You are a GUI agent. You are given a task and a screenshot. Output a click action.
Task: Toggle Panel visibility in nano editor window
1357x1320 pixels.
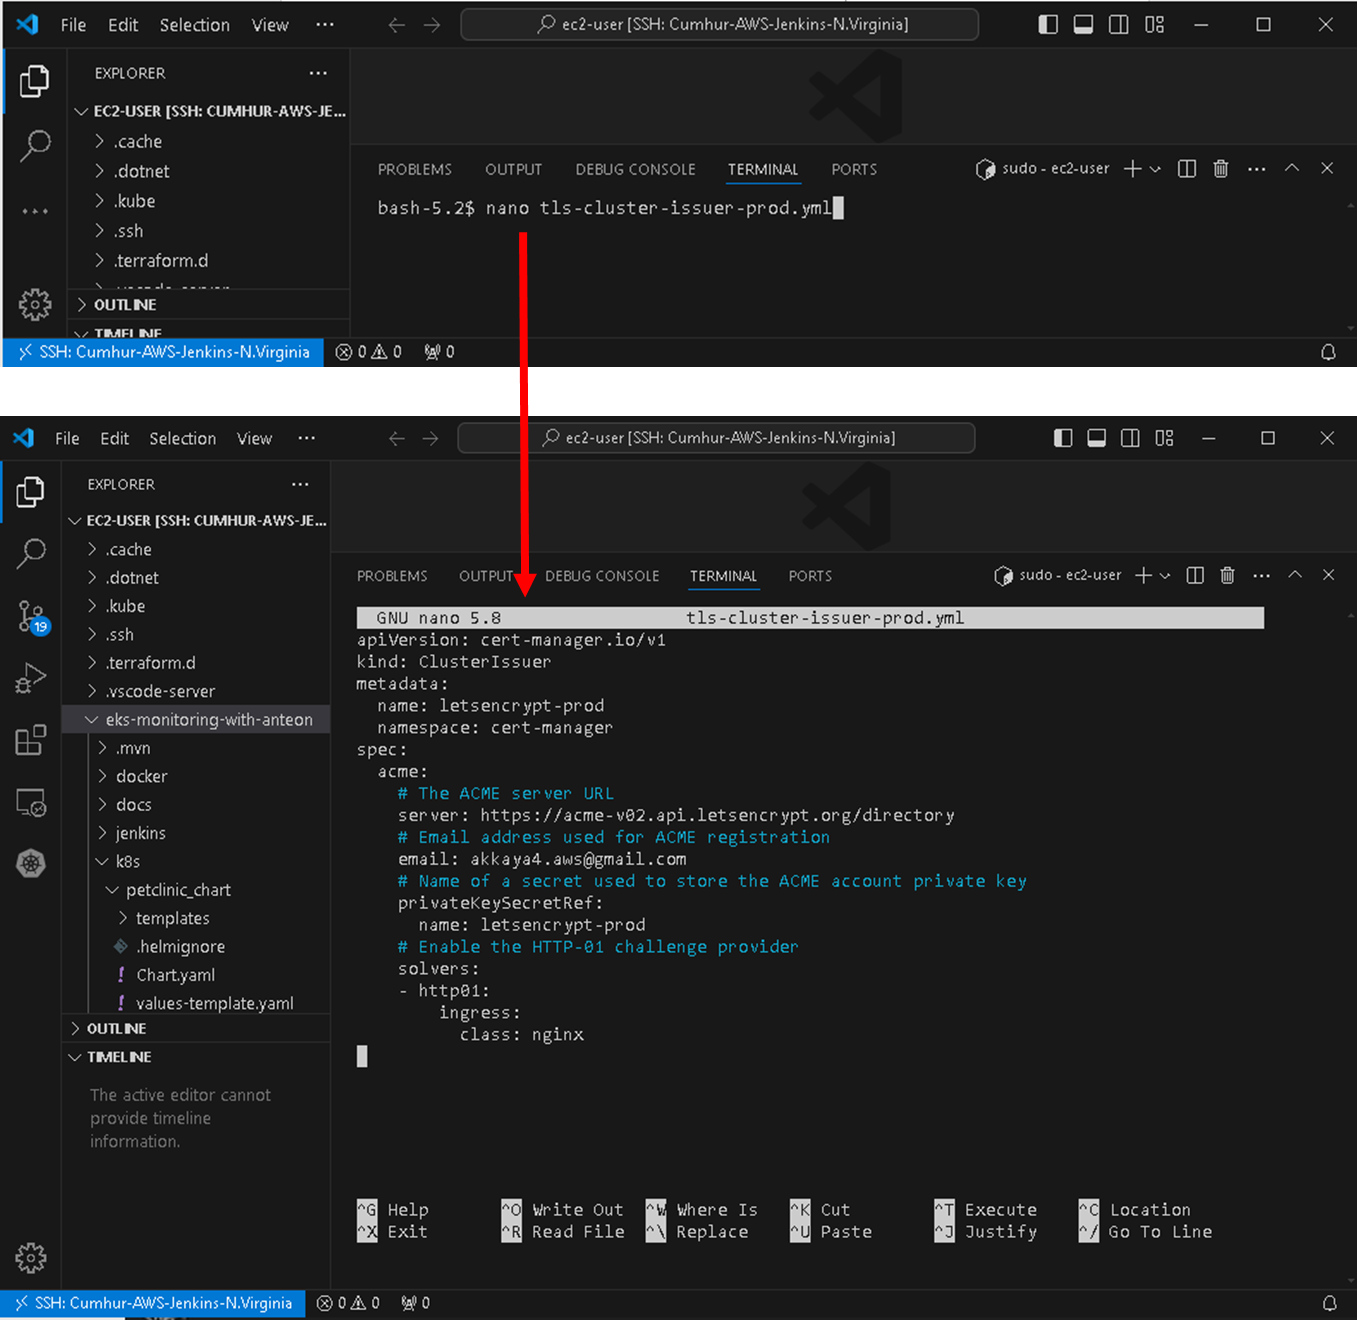pyautogui.click(x=1096, y=438)
